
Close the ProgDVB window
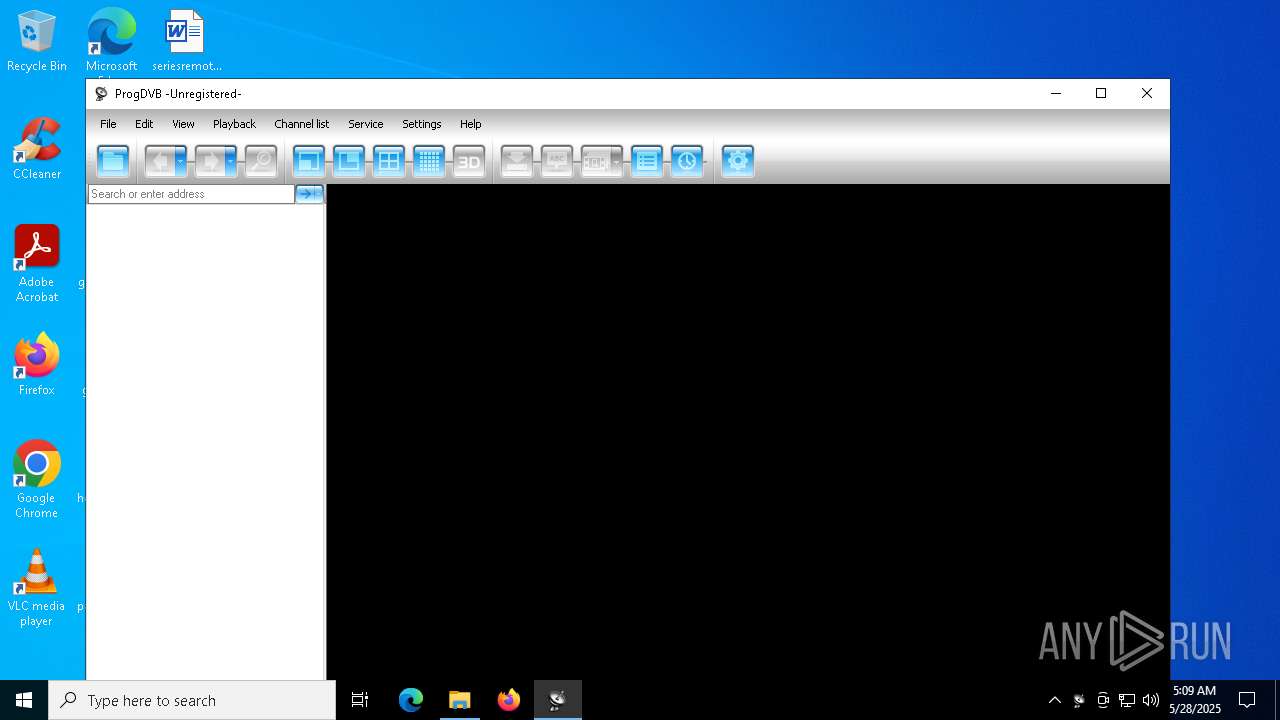1147,93
